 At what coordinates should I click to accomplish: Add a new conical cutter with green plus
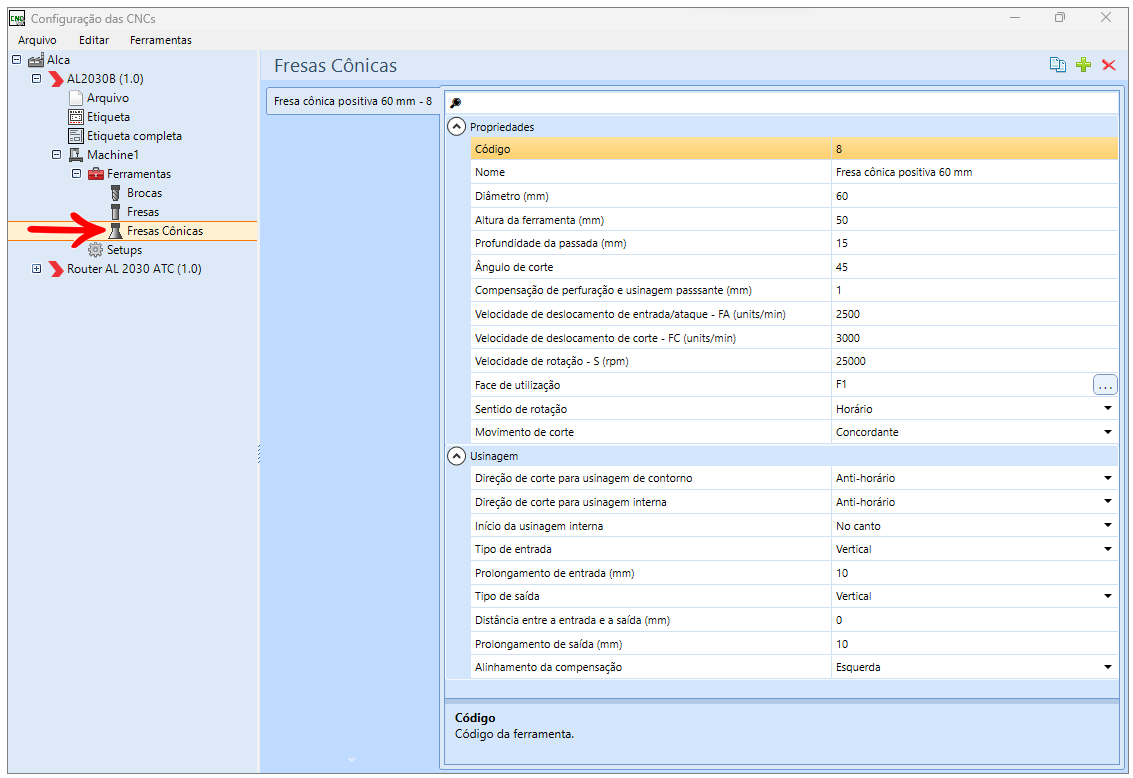pos(1083,65)
